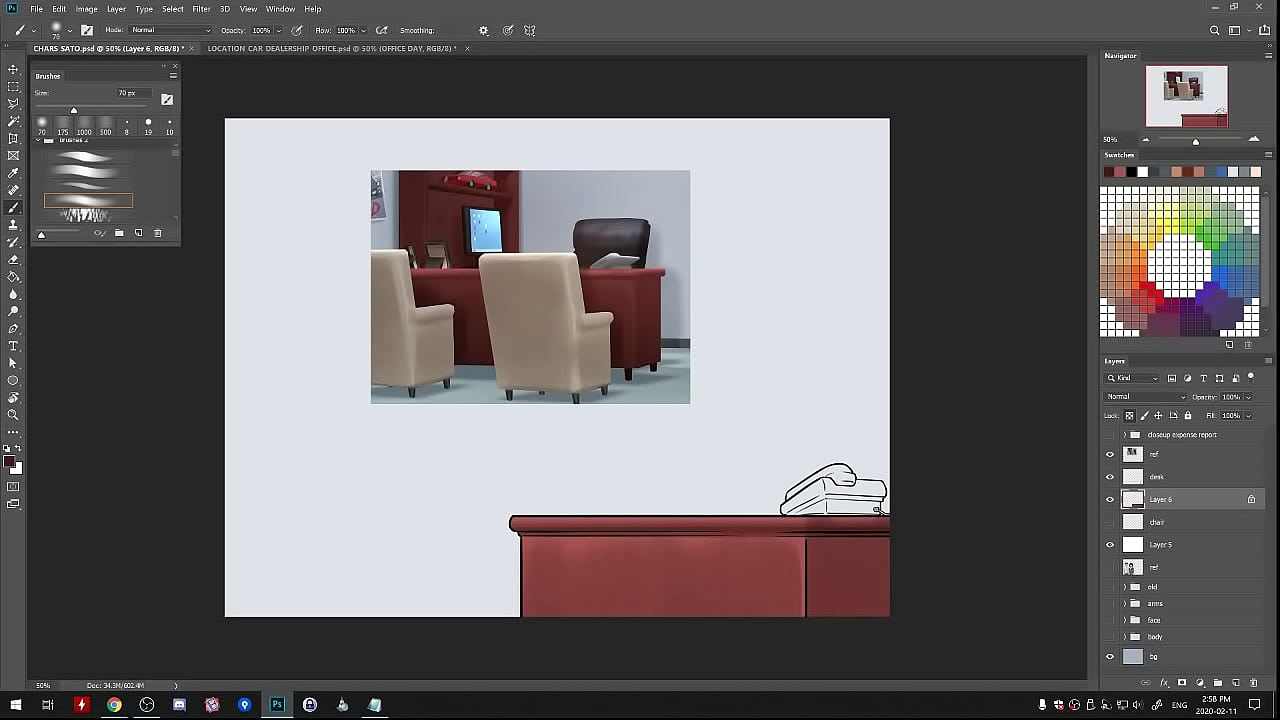Select the Crop tool

tap(13, 138)
